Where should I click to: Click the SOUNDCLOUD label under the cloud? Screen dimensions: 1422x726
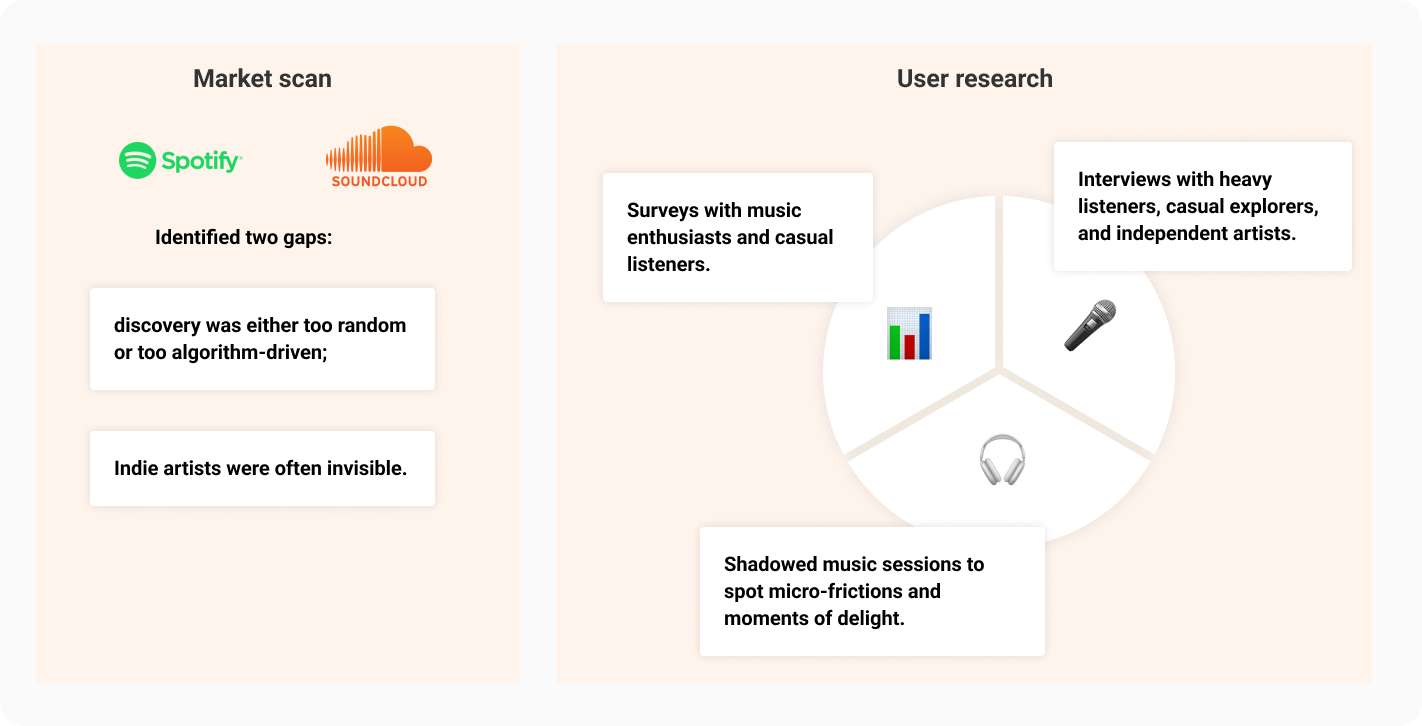point(379,181)
